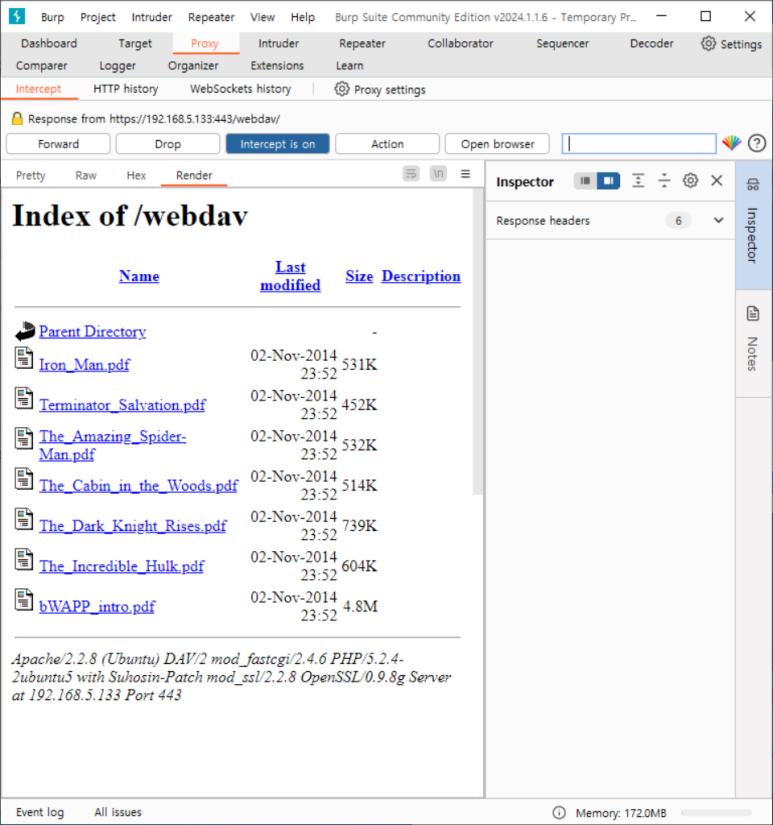Click file icon beside The_Amazing_Spider-Man.pdf

24,439
